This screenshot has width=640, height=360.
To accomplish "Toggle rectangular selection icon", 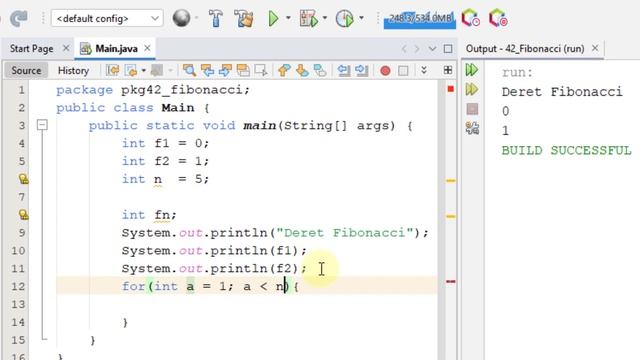I will tap(261, 71).
